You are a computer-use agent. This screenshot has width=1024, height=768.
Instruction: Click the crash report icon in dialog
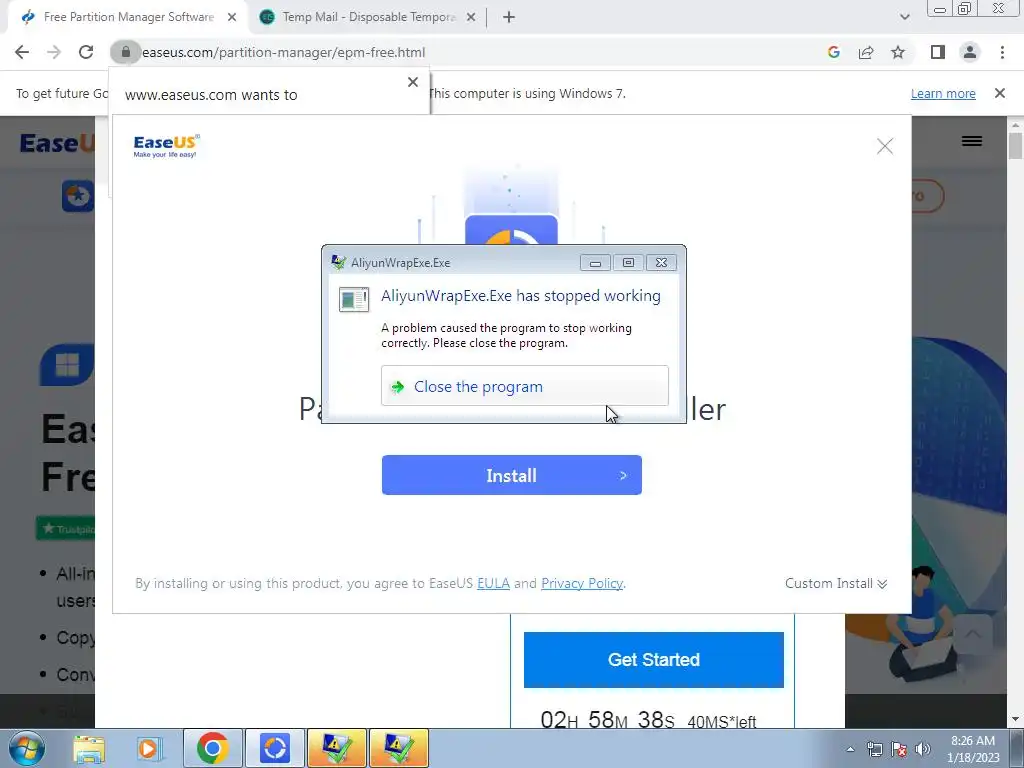(354, 299)
